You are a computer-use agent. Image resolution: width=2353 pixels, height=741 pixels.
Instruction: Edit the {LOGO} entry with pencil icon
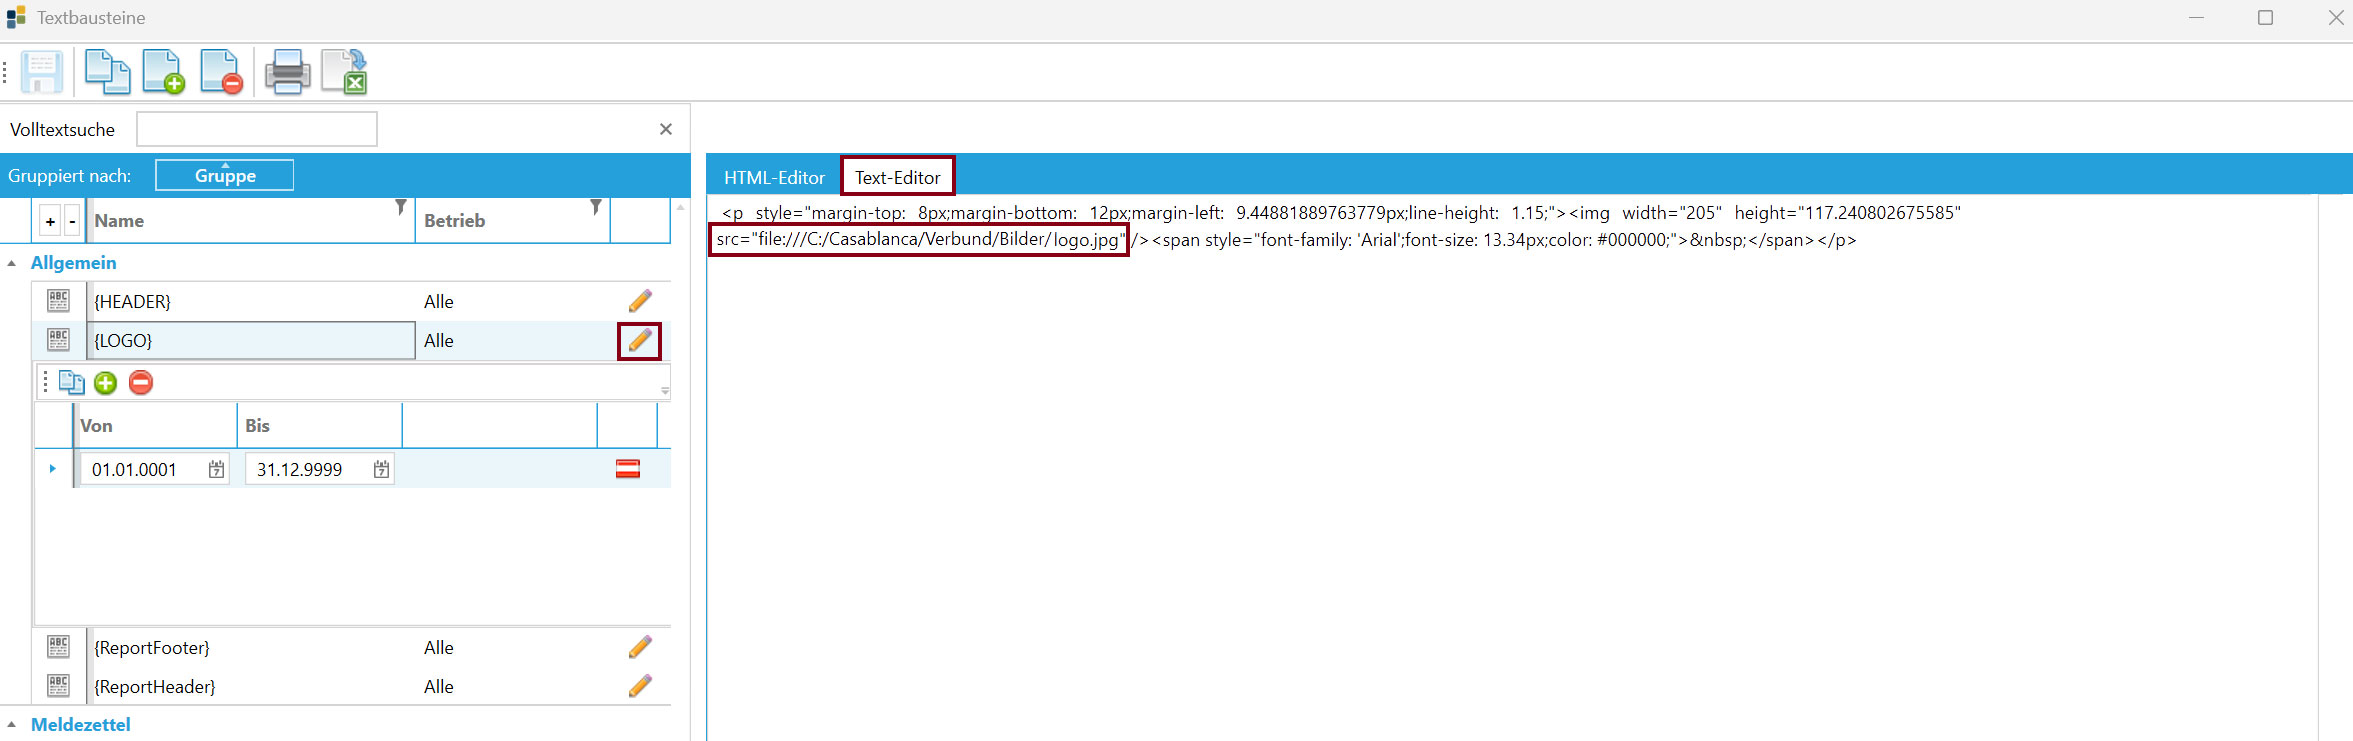pyautogui.click(x=640, y=341)
